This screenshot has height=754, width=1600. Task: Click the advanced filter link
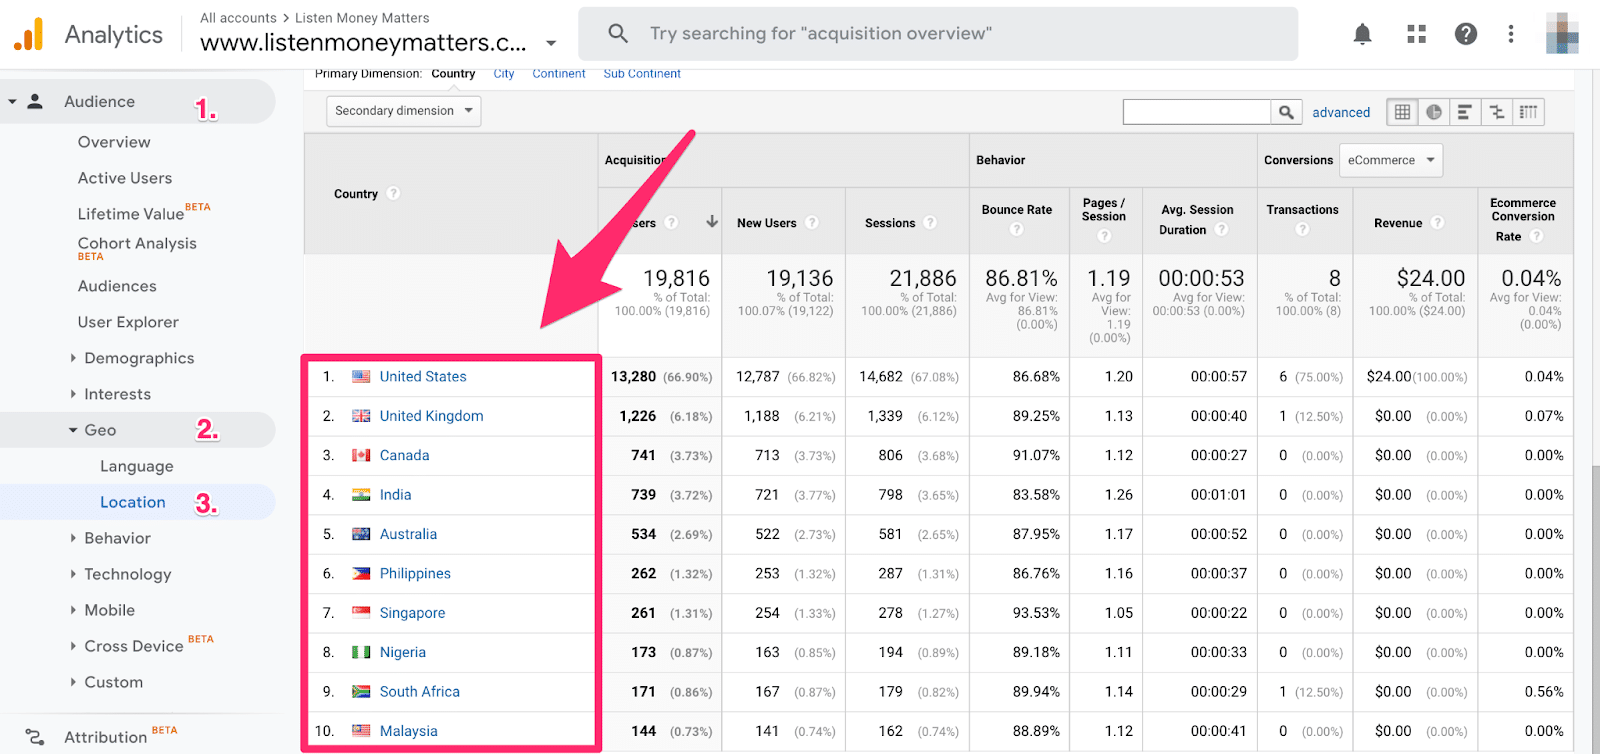click(1341, 112)
